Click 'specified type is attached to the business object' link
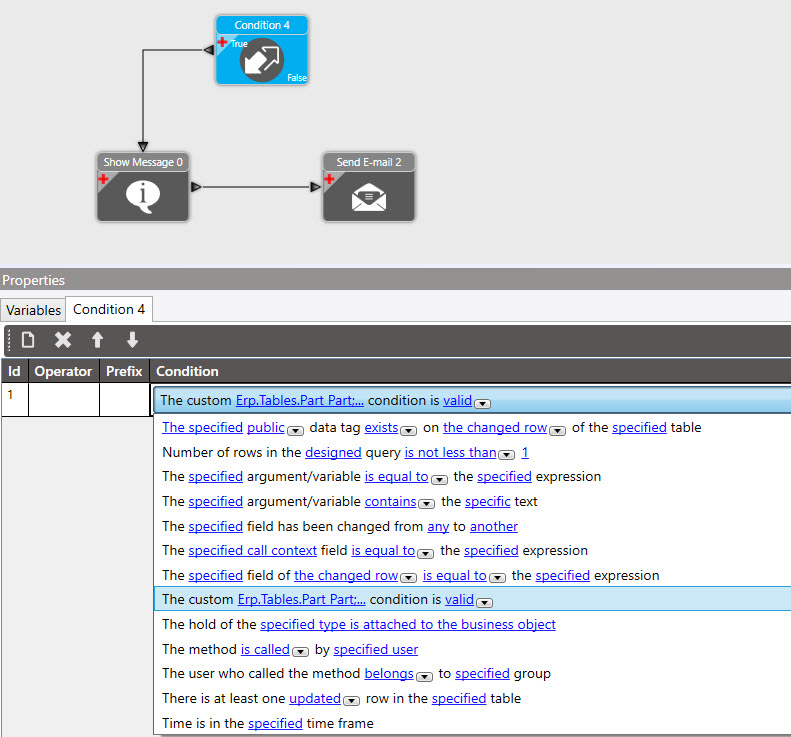 [408, 625]
